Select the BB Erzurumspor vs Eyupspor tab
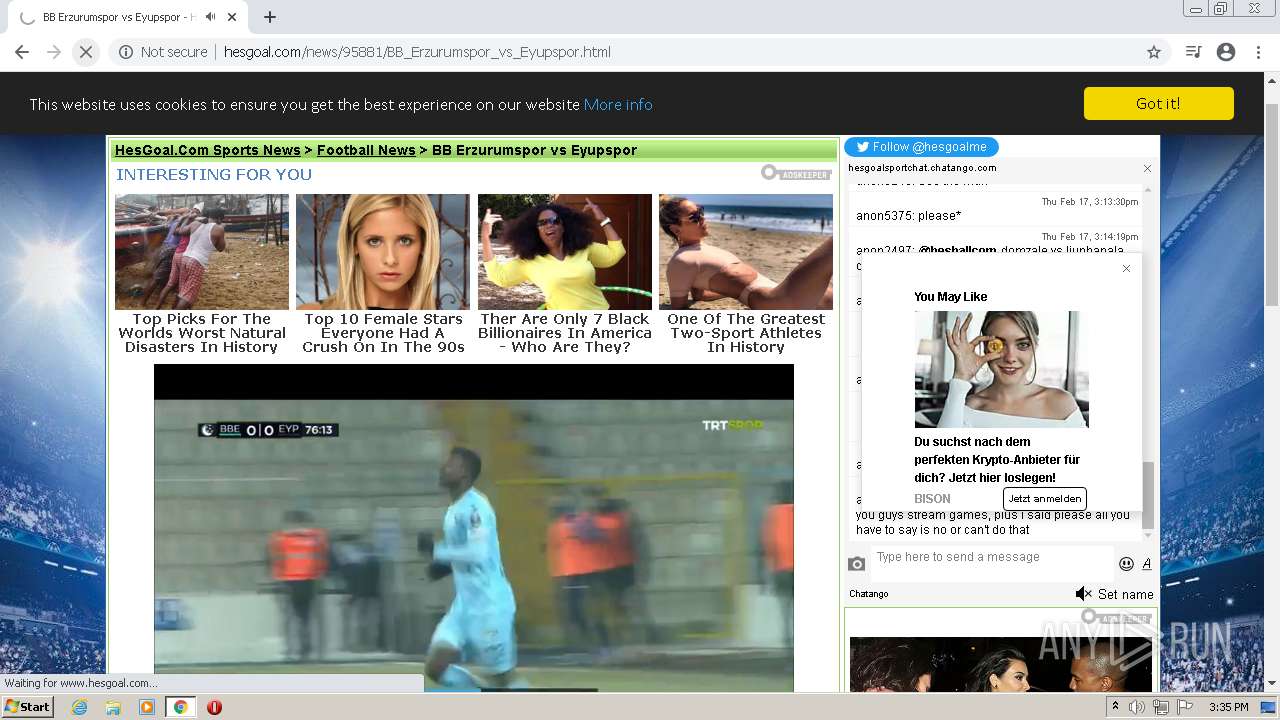The height and width of the screenshot is (720, 1280). pyautogui.click(x=130, y=17)
